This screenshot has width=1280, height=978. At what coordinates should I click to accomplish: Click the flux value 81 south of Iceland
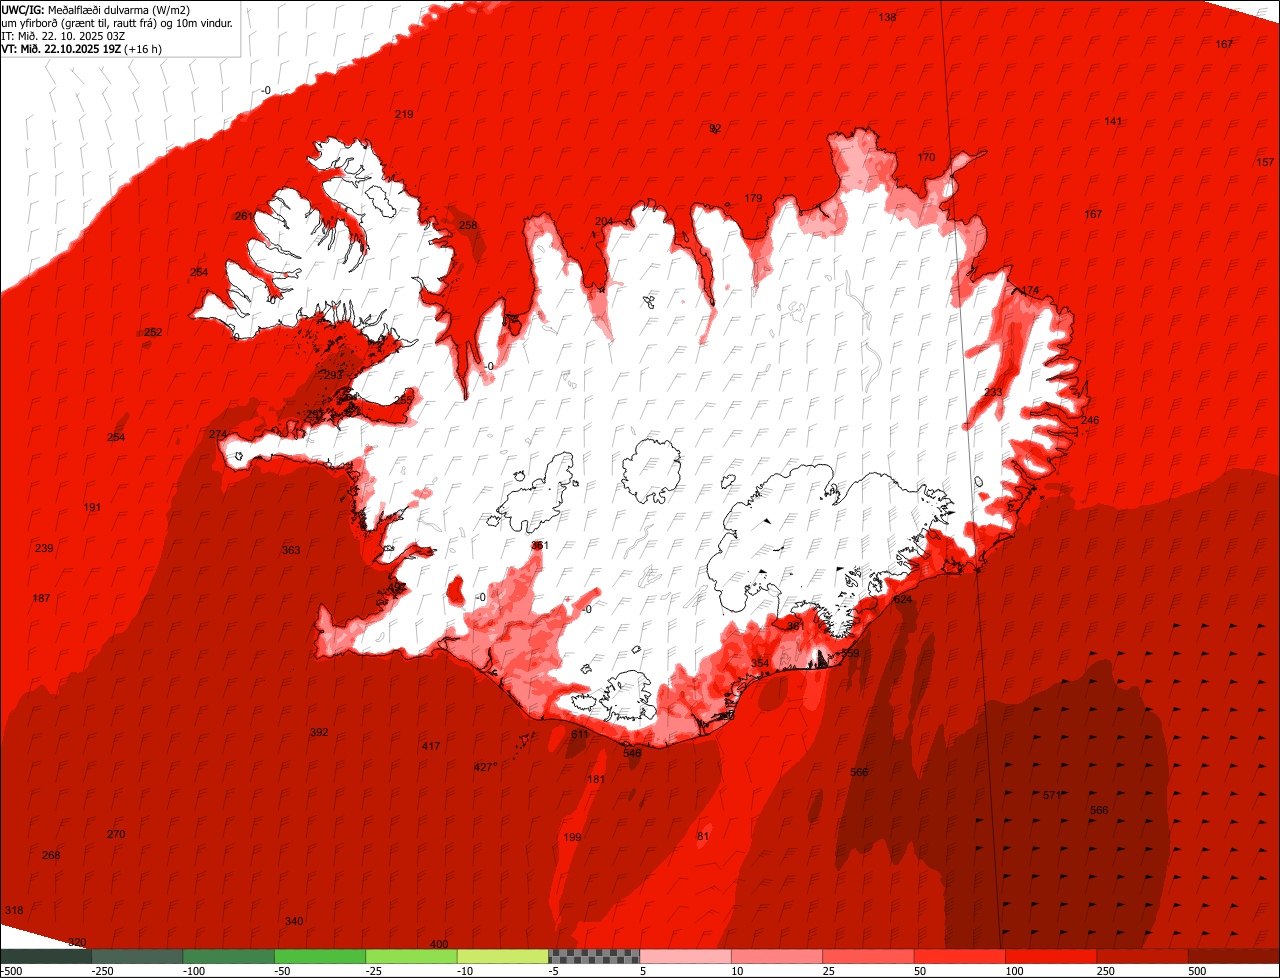click(x=703, y=836)
